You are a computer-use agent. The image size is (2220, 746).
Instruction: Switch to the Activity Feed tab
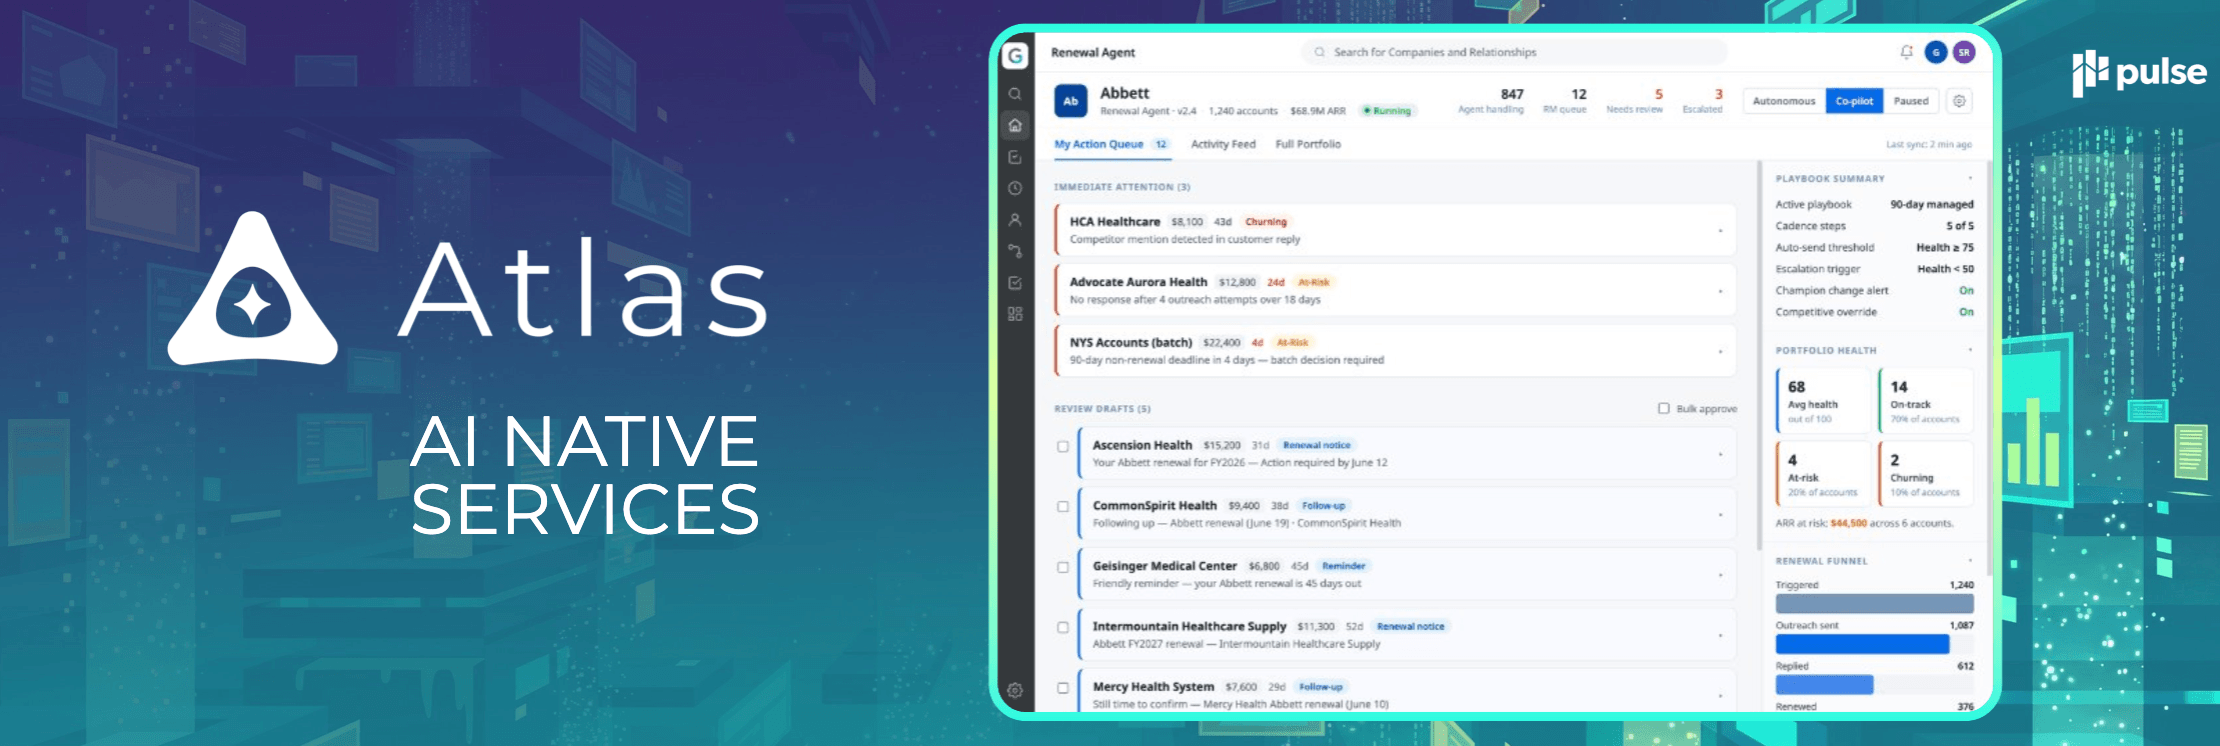tap(1223, 144)
